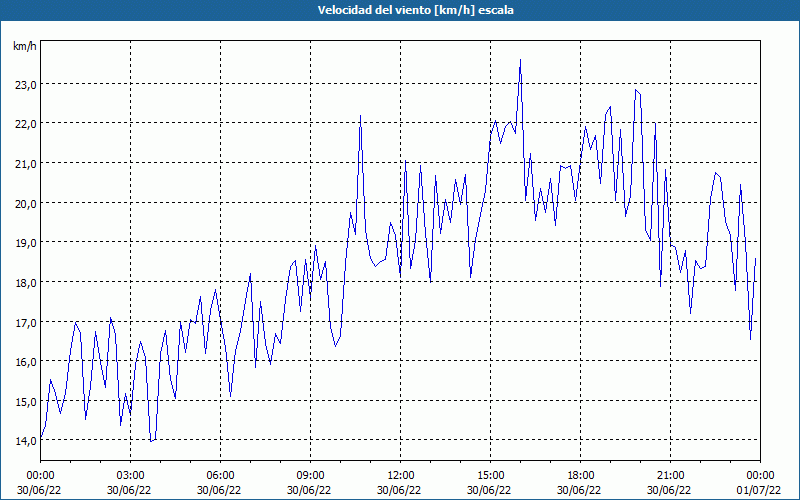
Task: Click the chart title "Velocidad del viento [km/h] escala"
Action: (415, 10)
